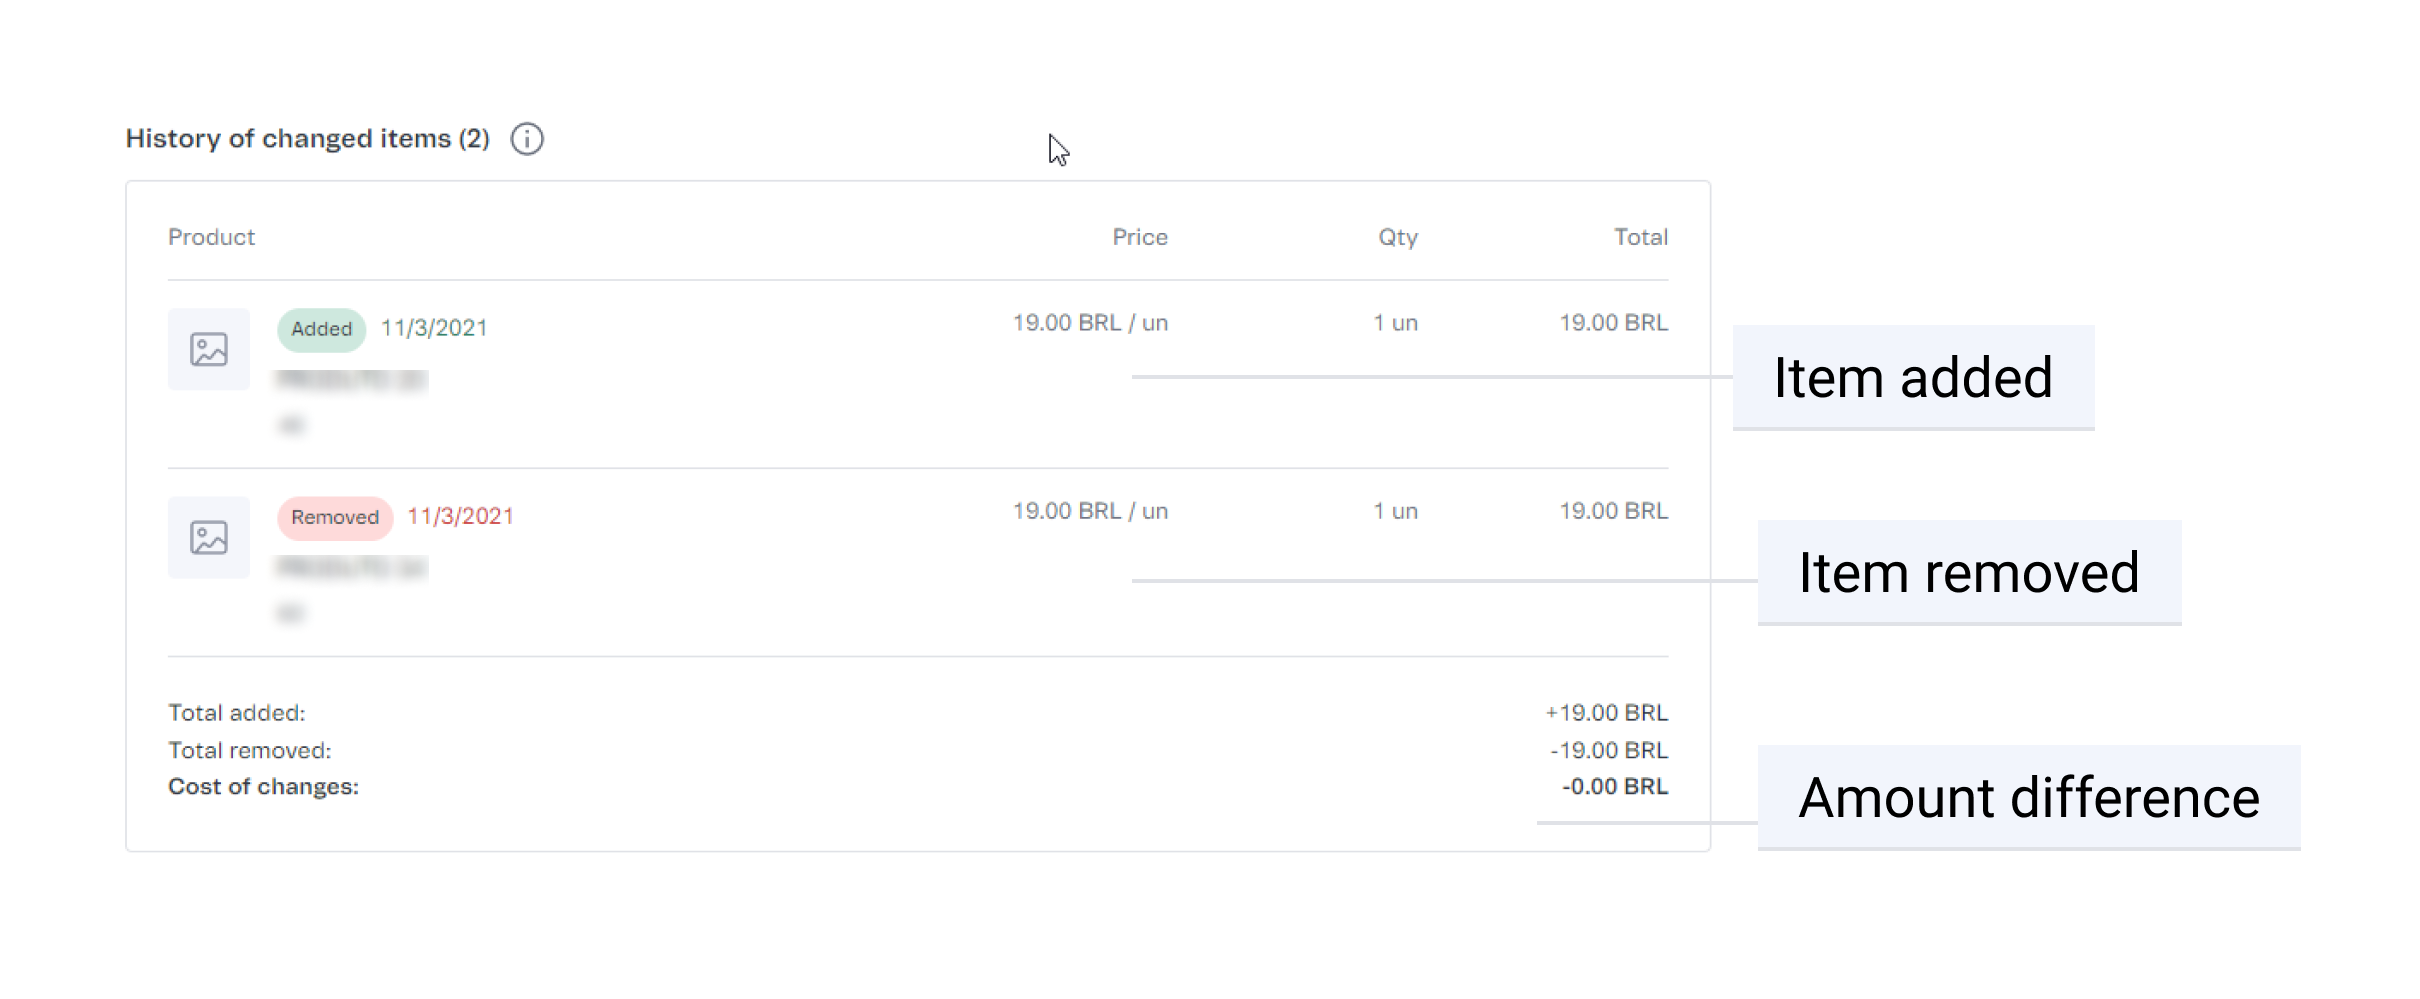Image resolution: width=2420 pixels, height=999 pixels.
Task: Click the +19.00 BRL total added value
Action: pos(1606,713)
